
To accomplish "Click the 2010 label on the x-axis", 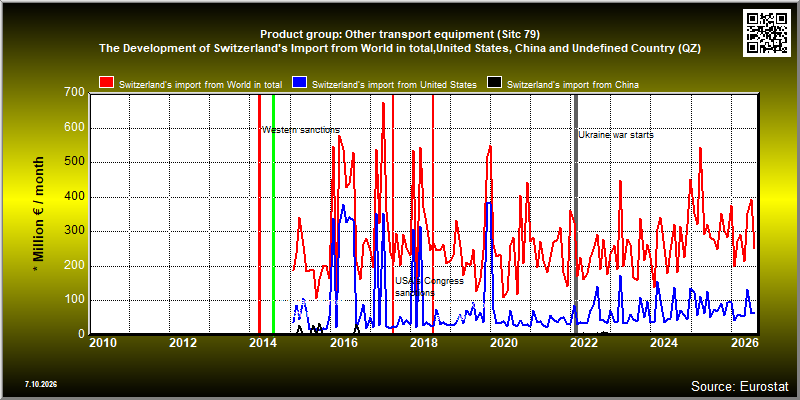I will 103,343.
